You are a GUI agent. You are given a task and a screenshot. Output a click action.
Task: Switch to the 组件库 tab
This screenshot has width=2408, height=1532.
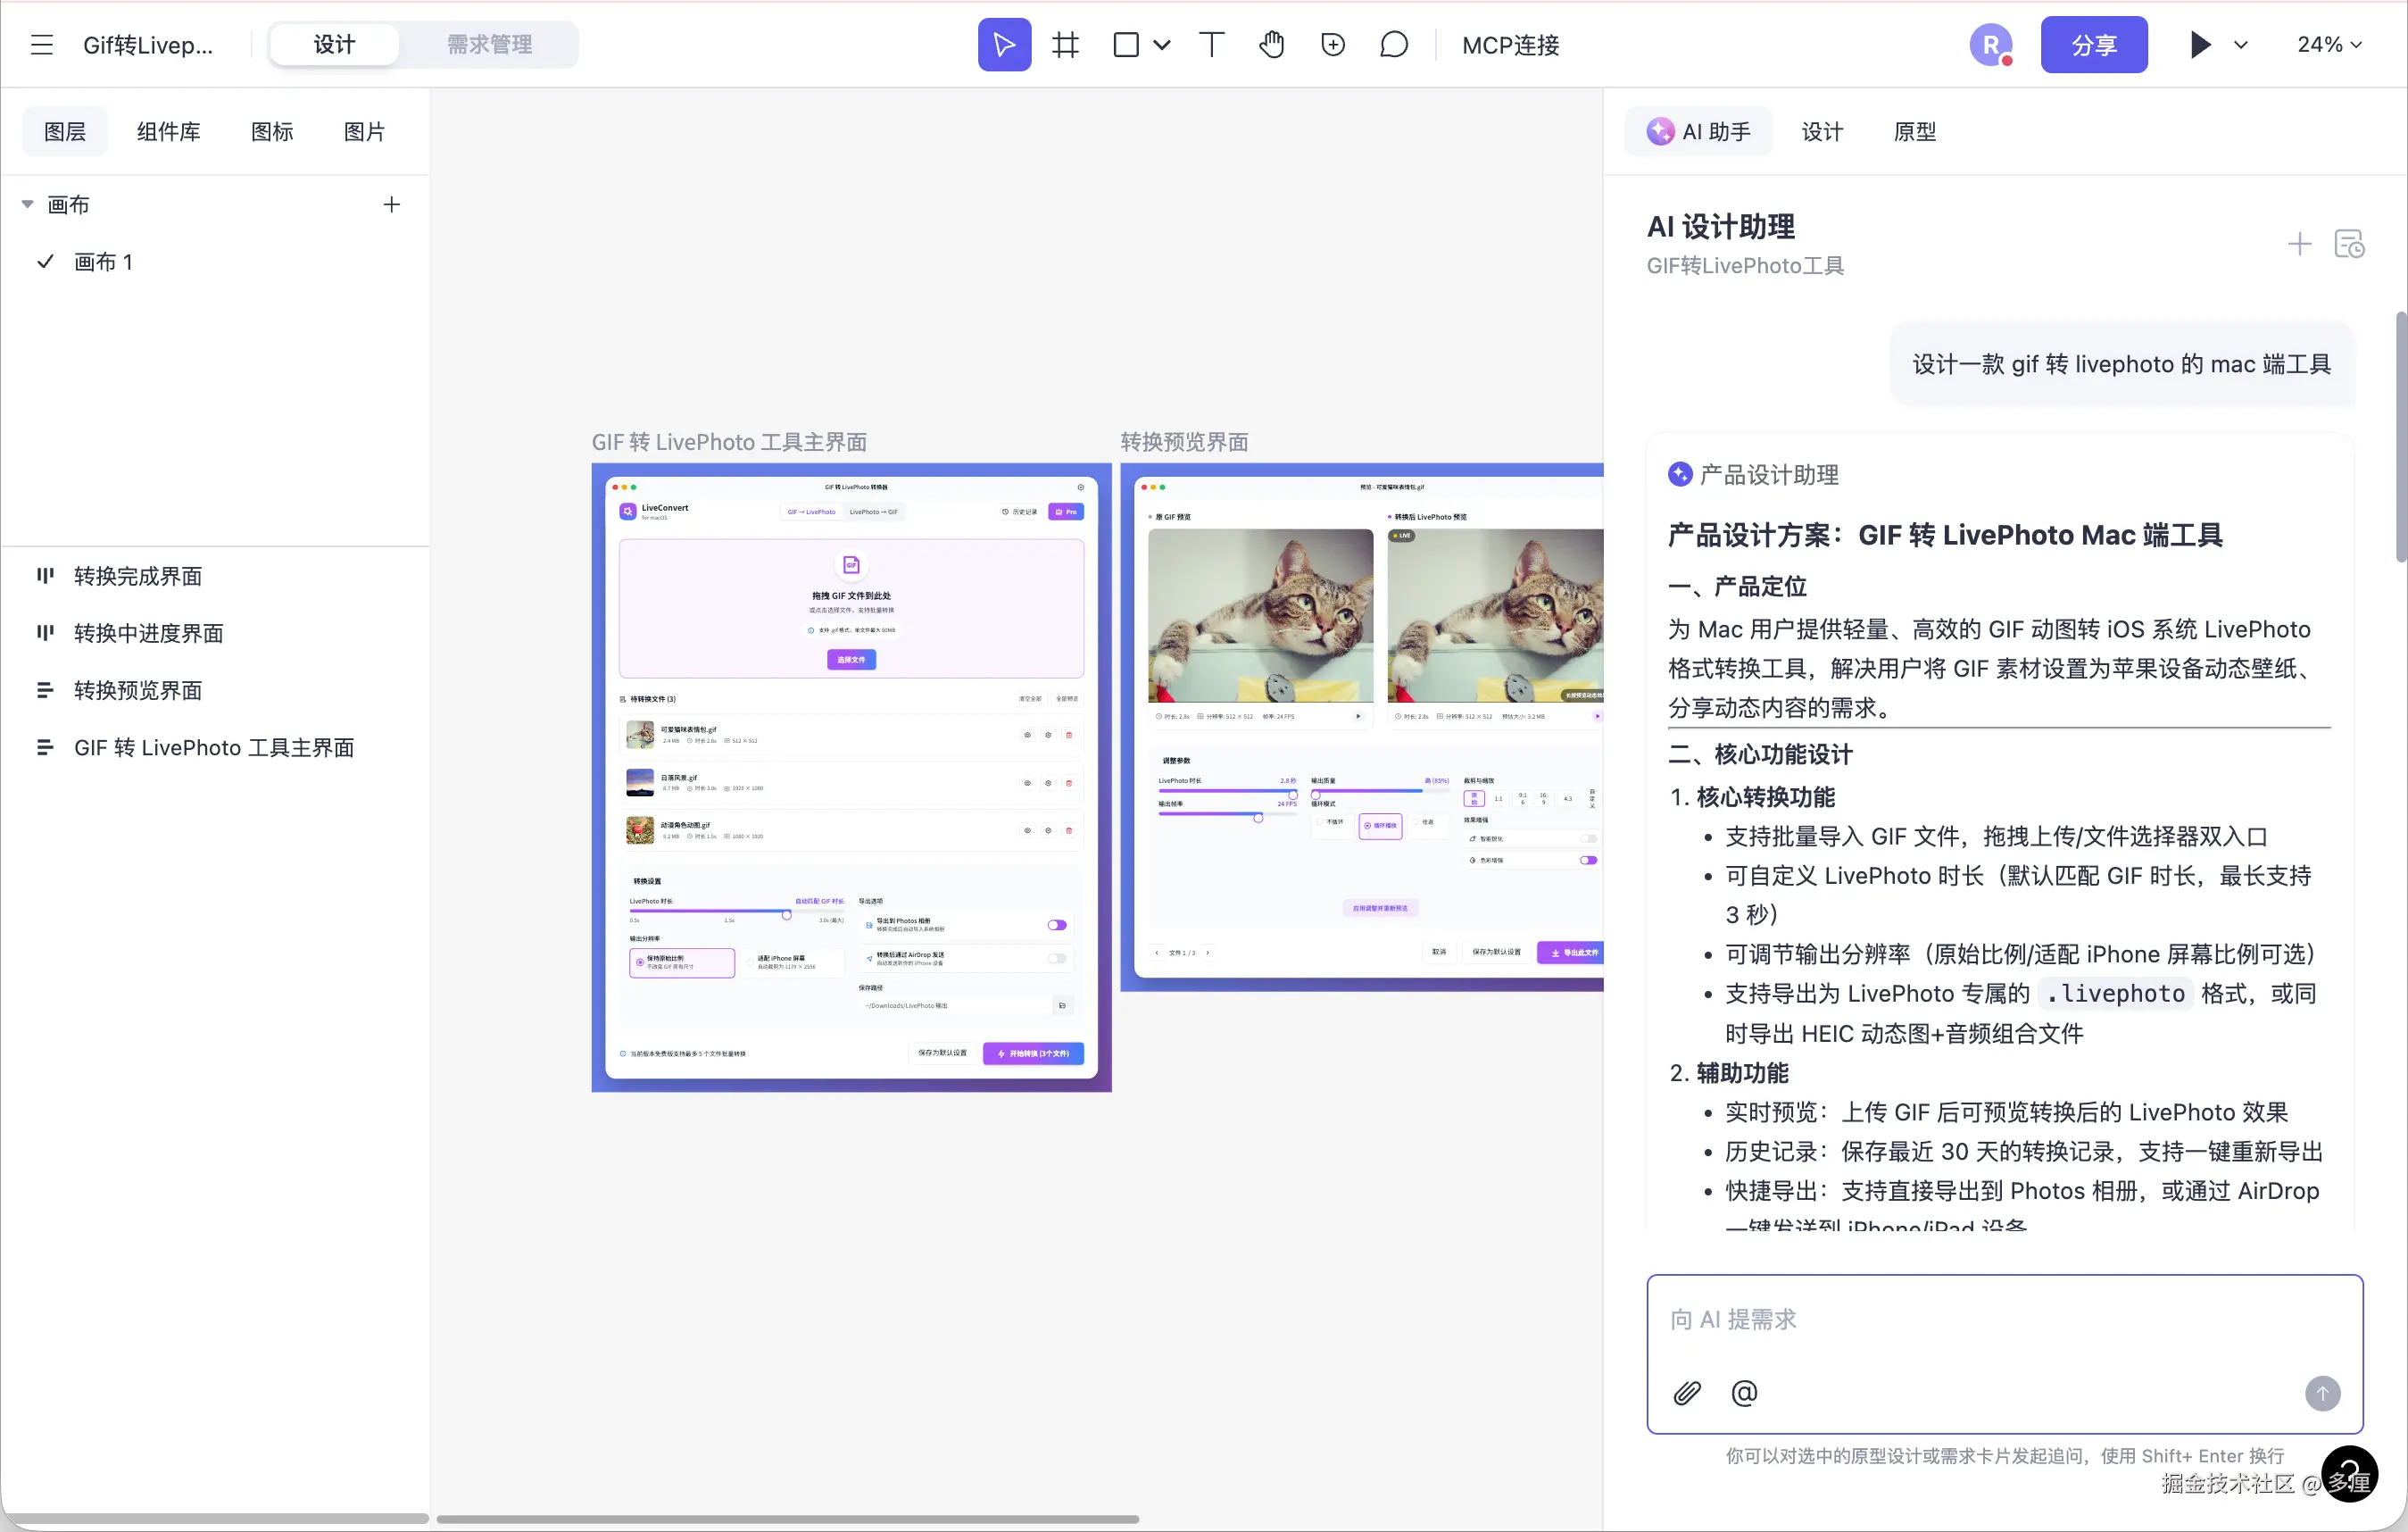(168, 132)
